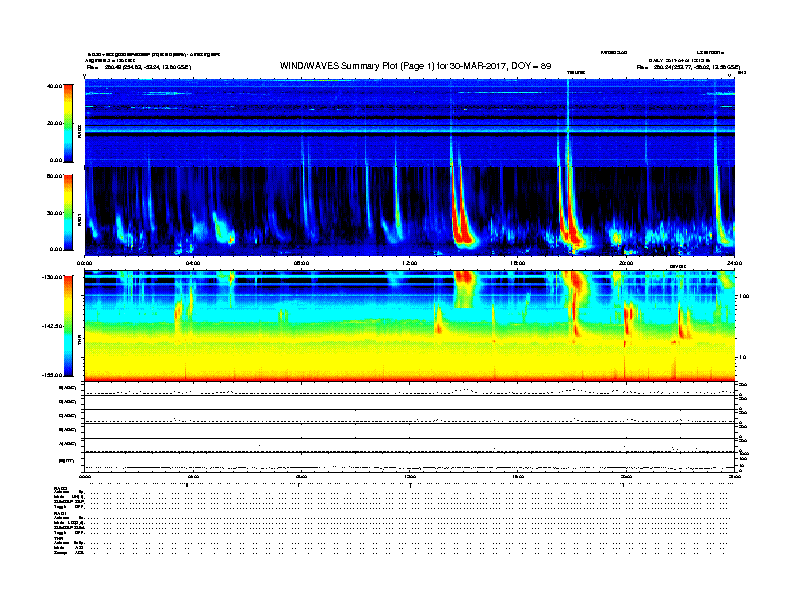Click the RAD2 heading in the bottom status table
The width and height of the screenshot is (792, 612).
61,489
